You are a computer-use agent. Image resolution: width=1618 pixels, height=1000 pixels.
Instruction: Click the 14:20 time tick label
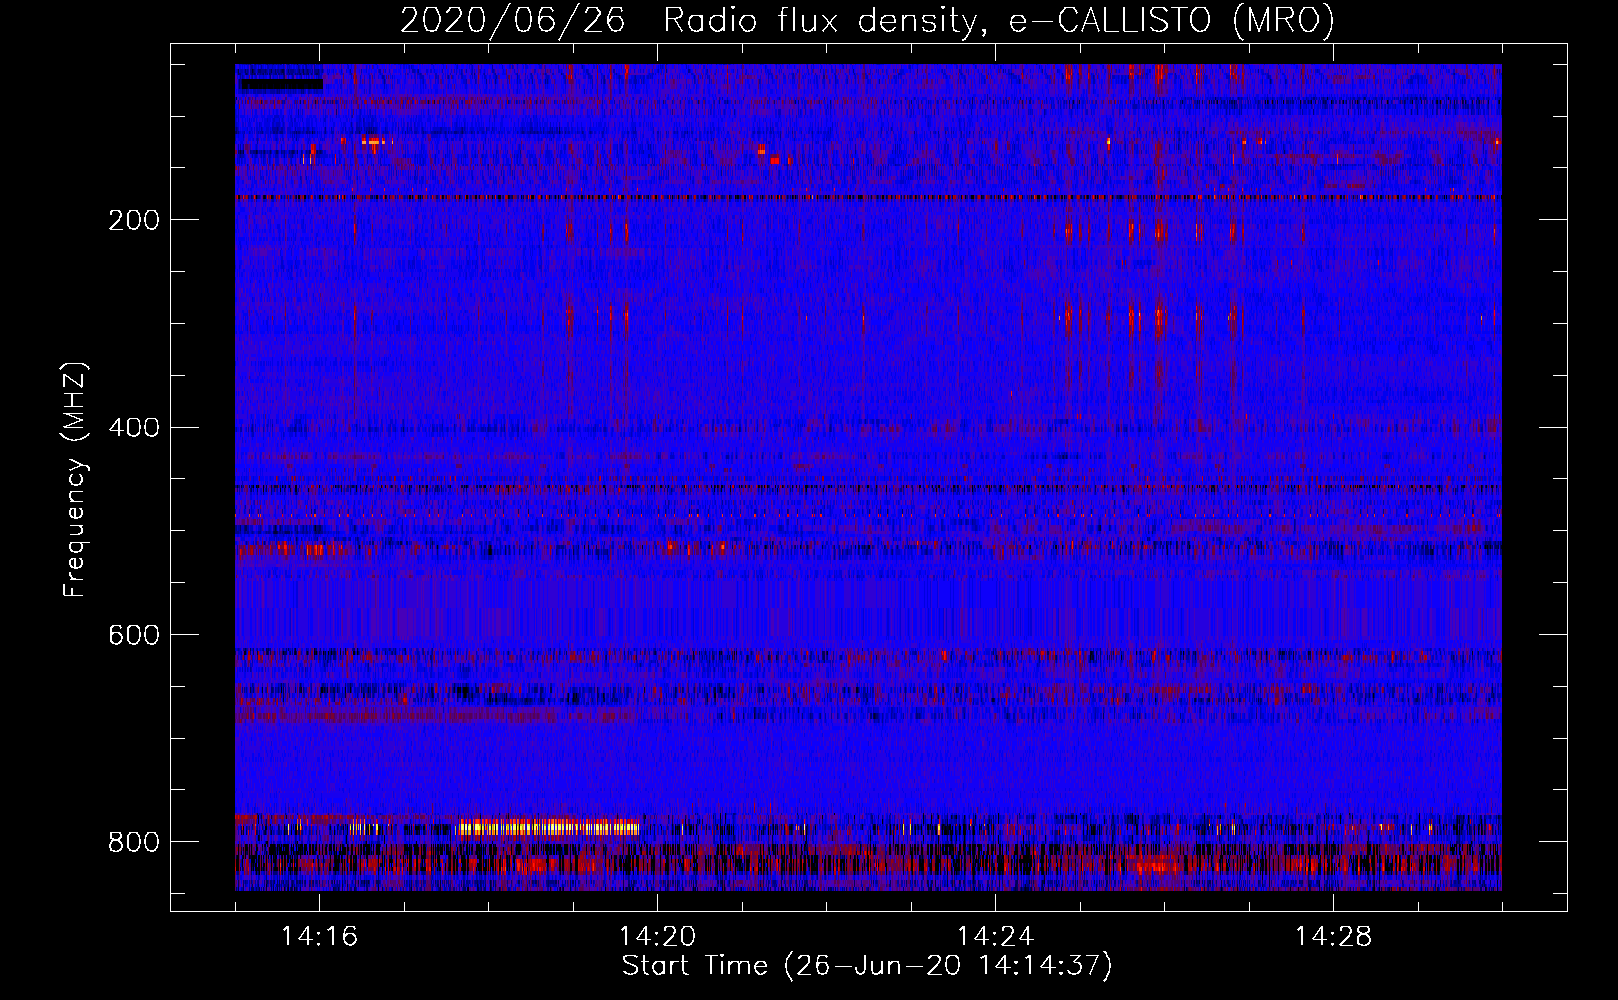(657, 937)
